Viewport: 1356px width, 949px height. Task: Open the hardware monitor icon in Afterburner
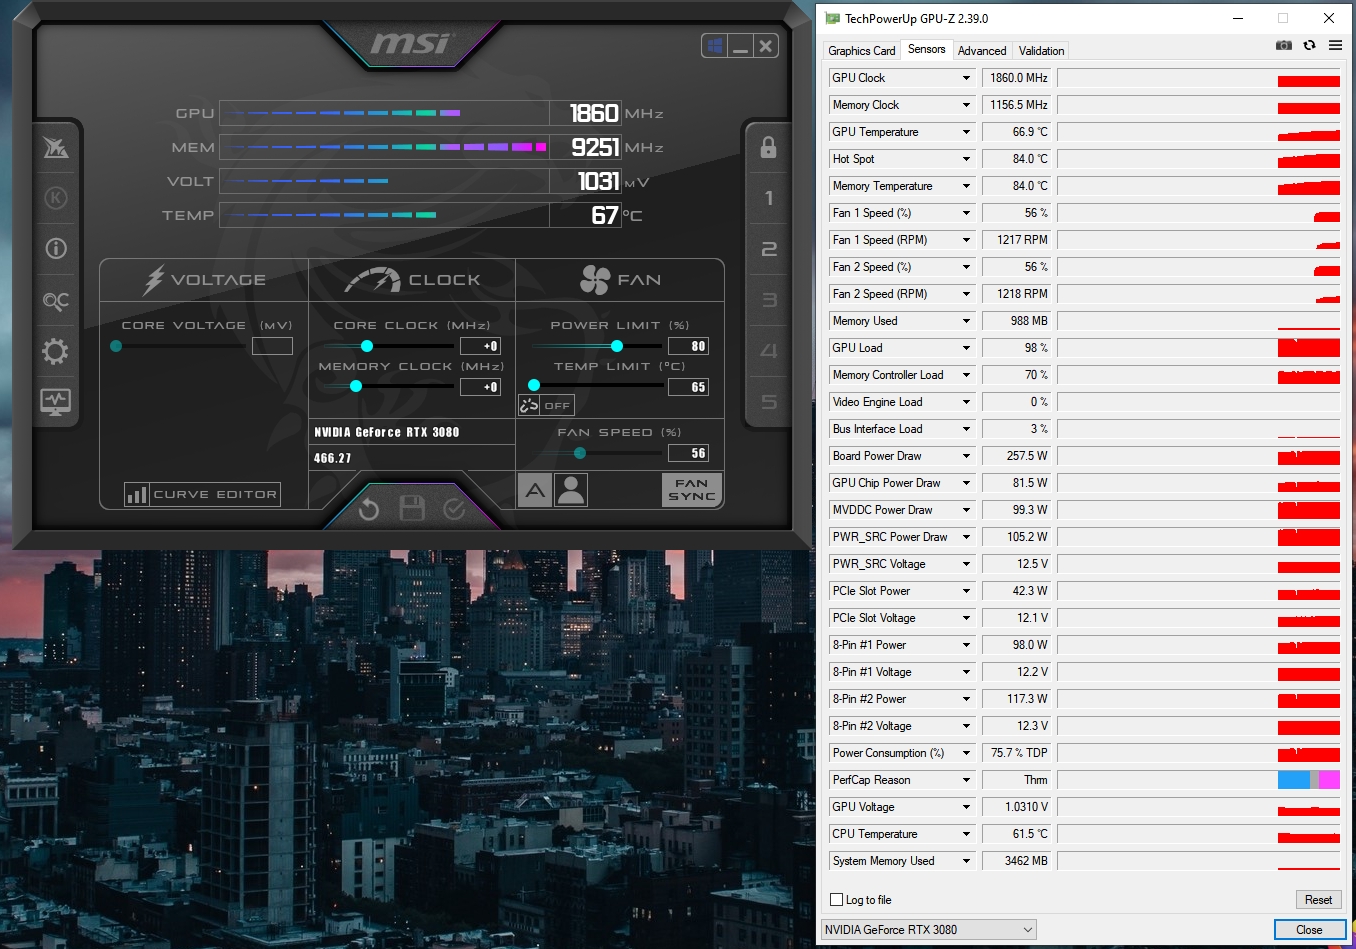56,402
